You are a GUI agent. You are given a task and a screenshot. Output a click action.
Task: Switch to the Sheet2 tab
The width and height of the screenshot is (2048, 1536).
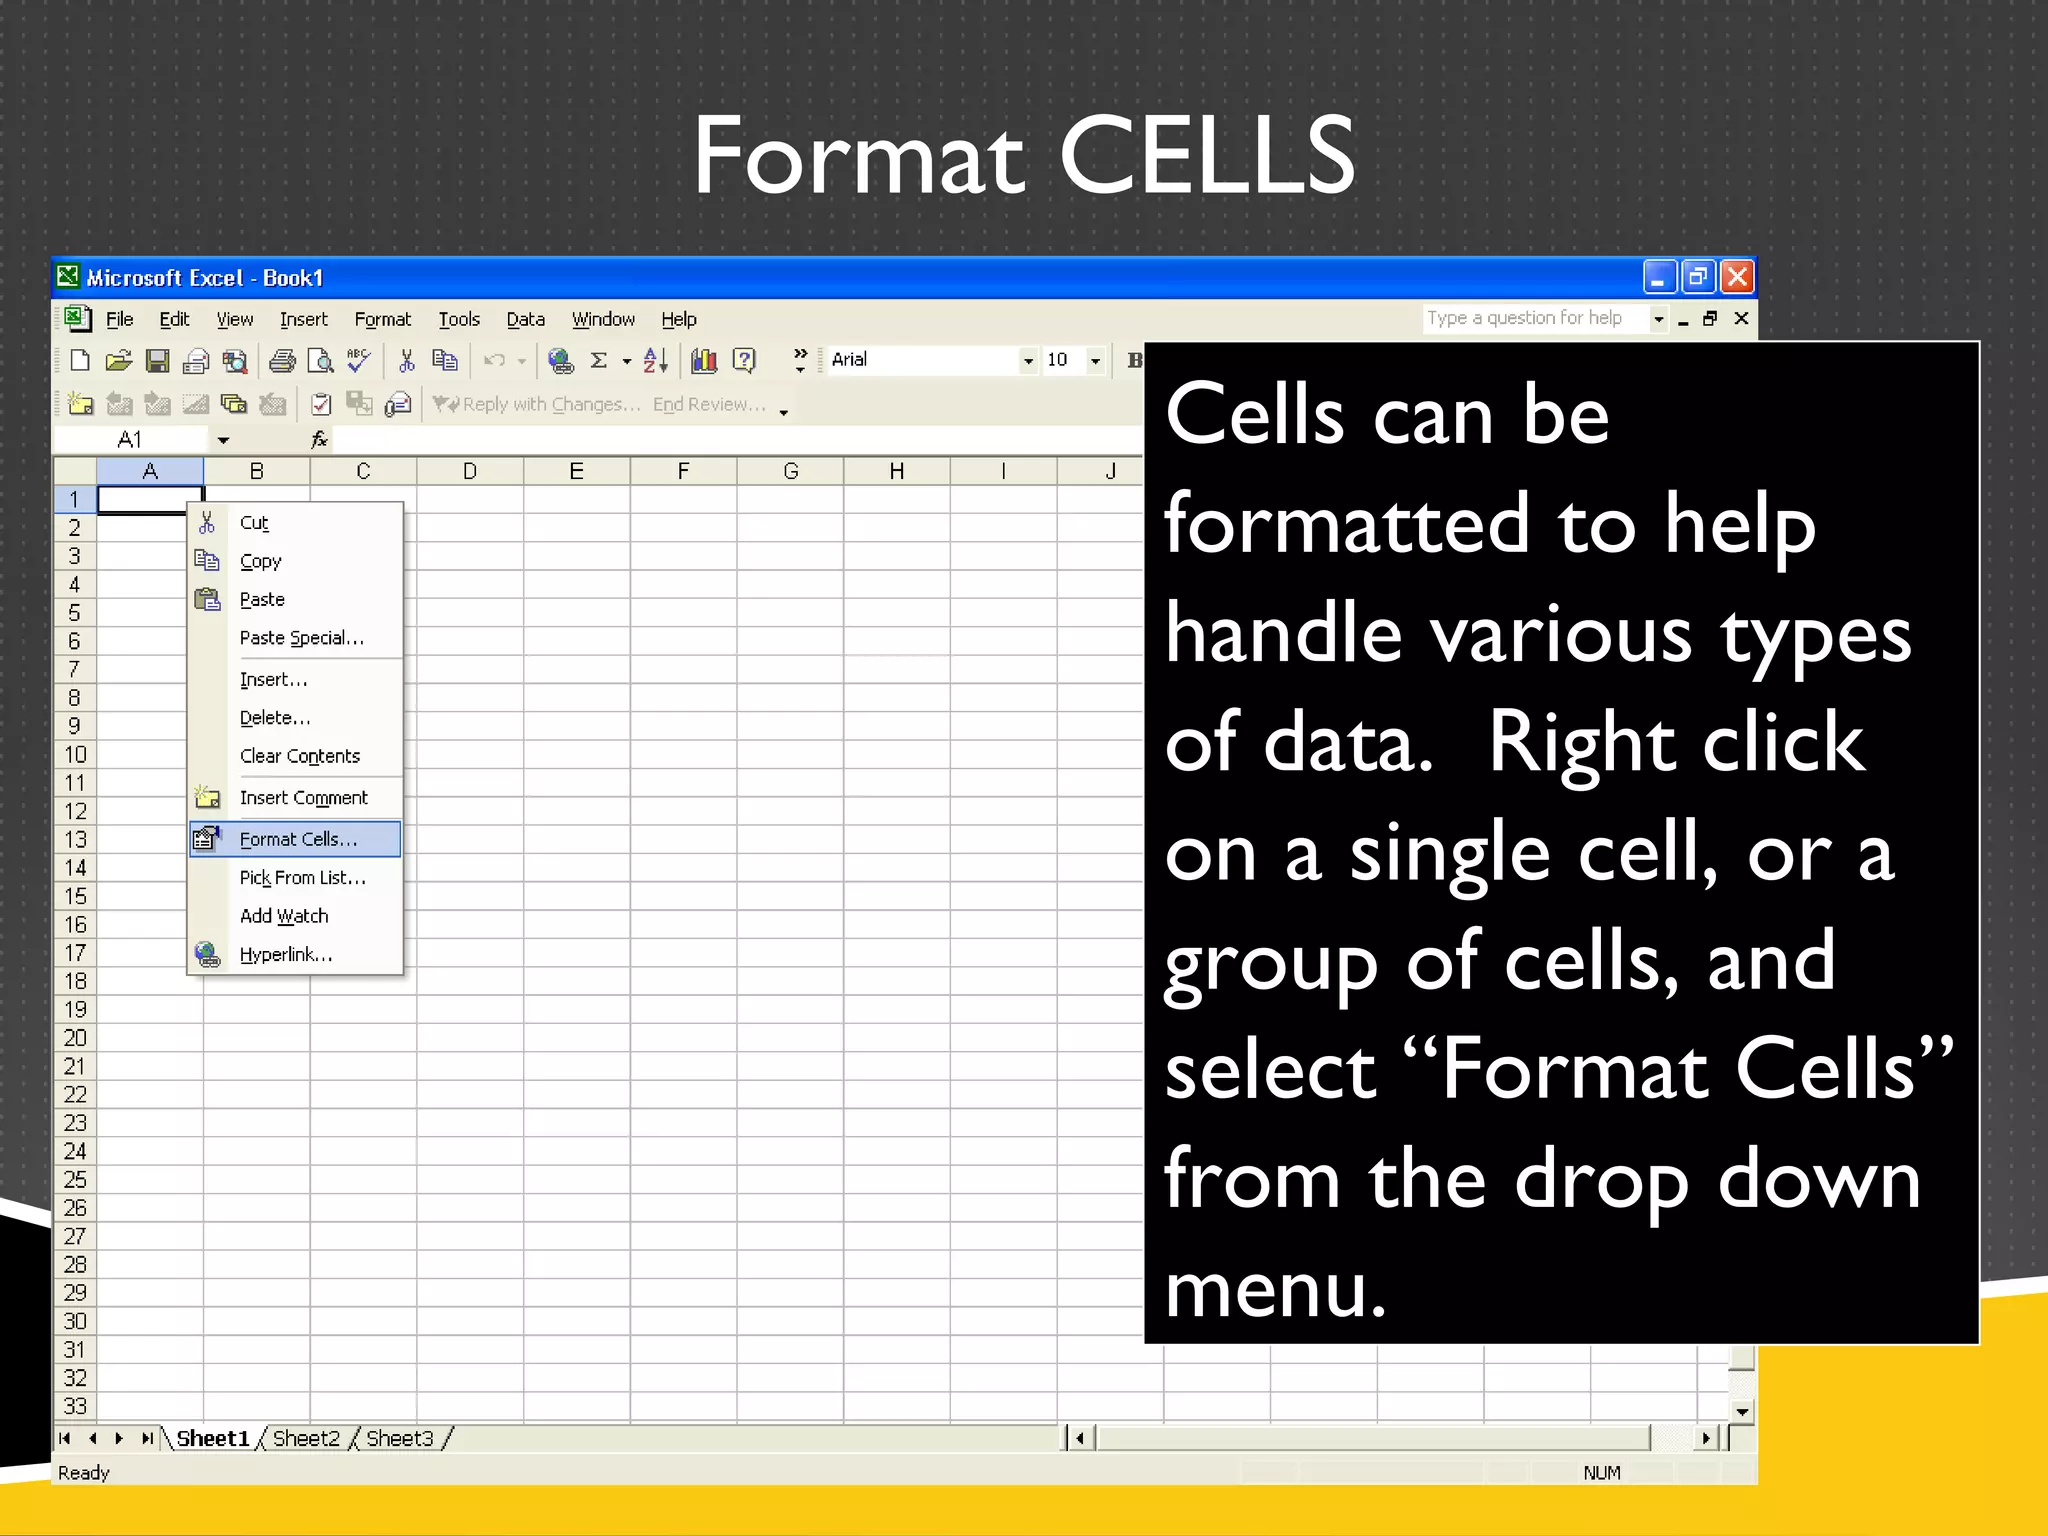coord(306,1439)
